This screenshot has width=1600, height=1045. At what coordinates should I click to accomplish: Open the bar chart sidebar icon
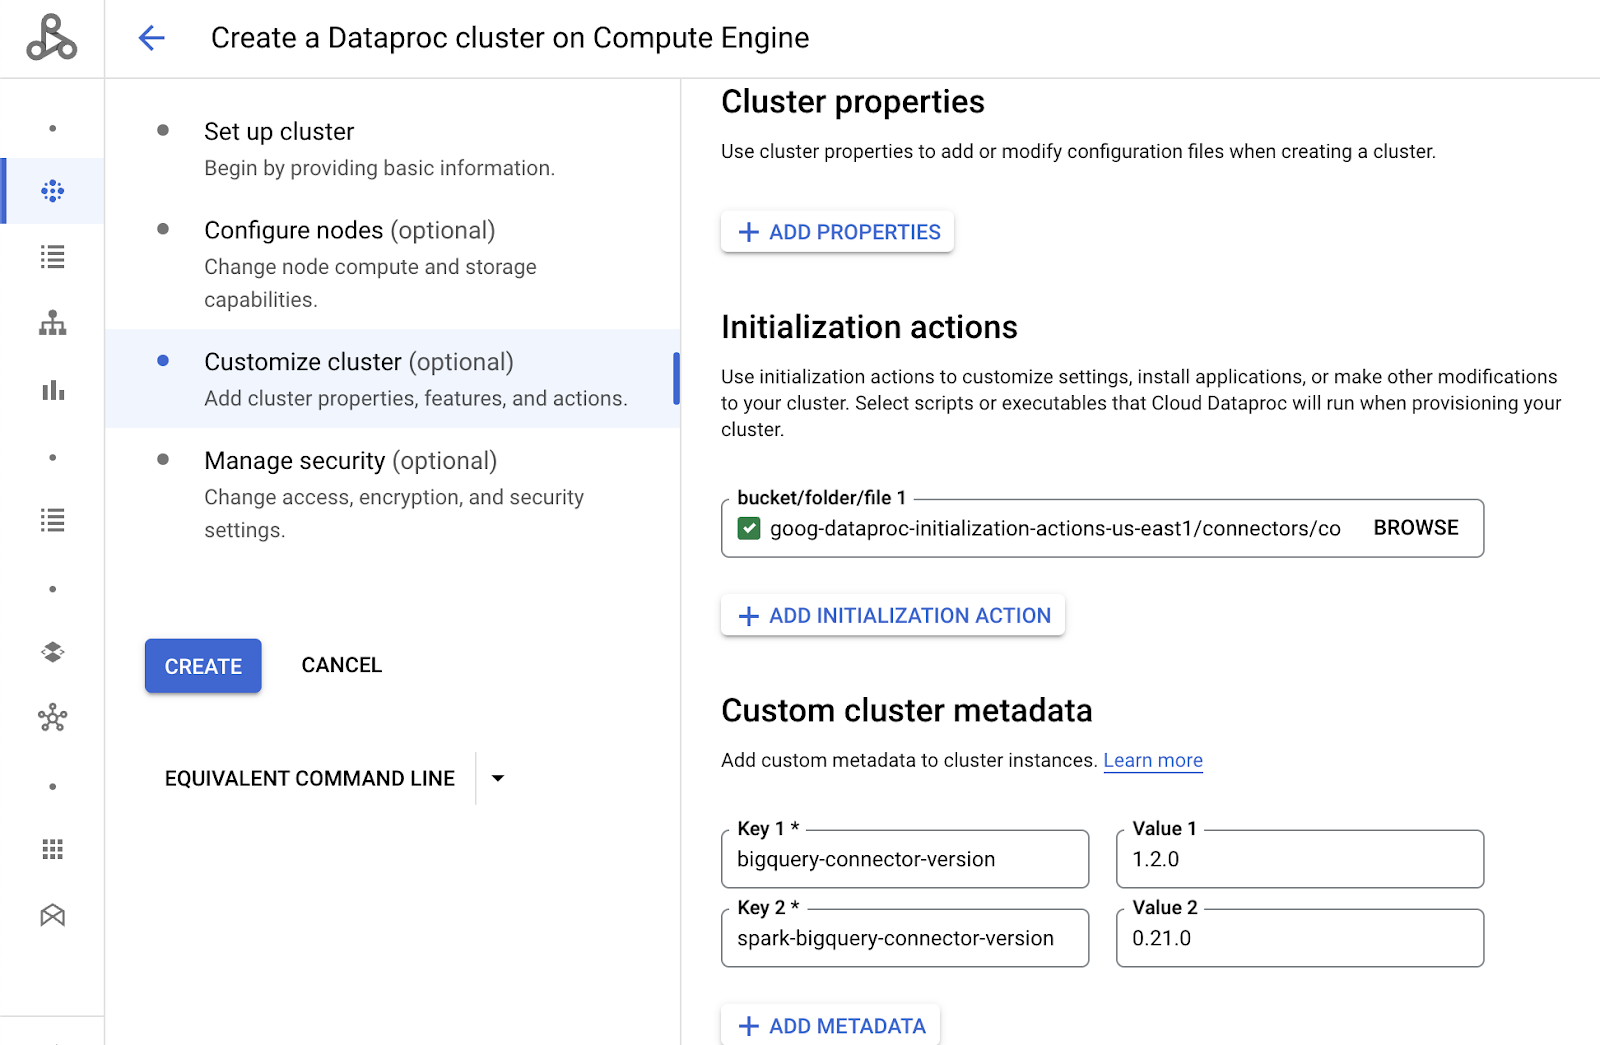(x=53, y=390)
